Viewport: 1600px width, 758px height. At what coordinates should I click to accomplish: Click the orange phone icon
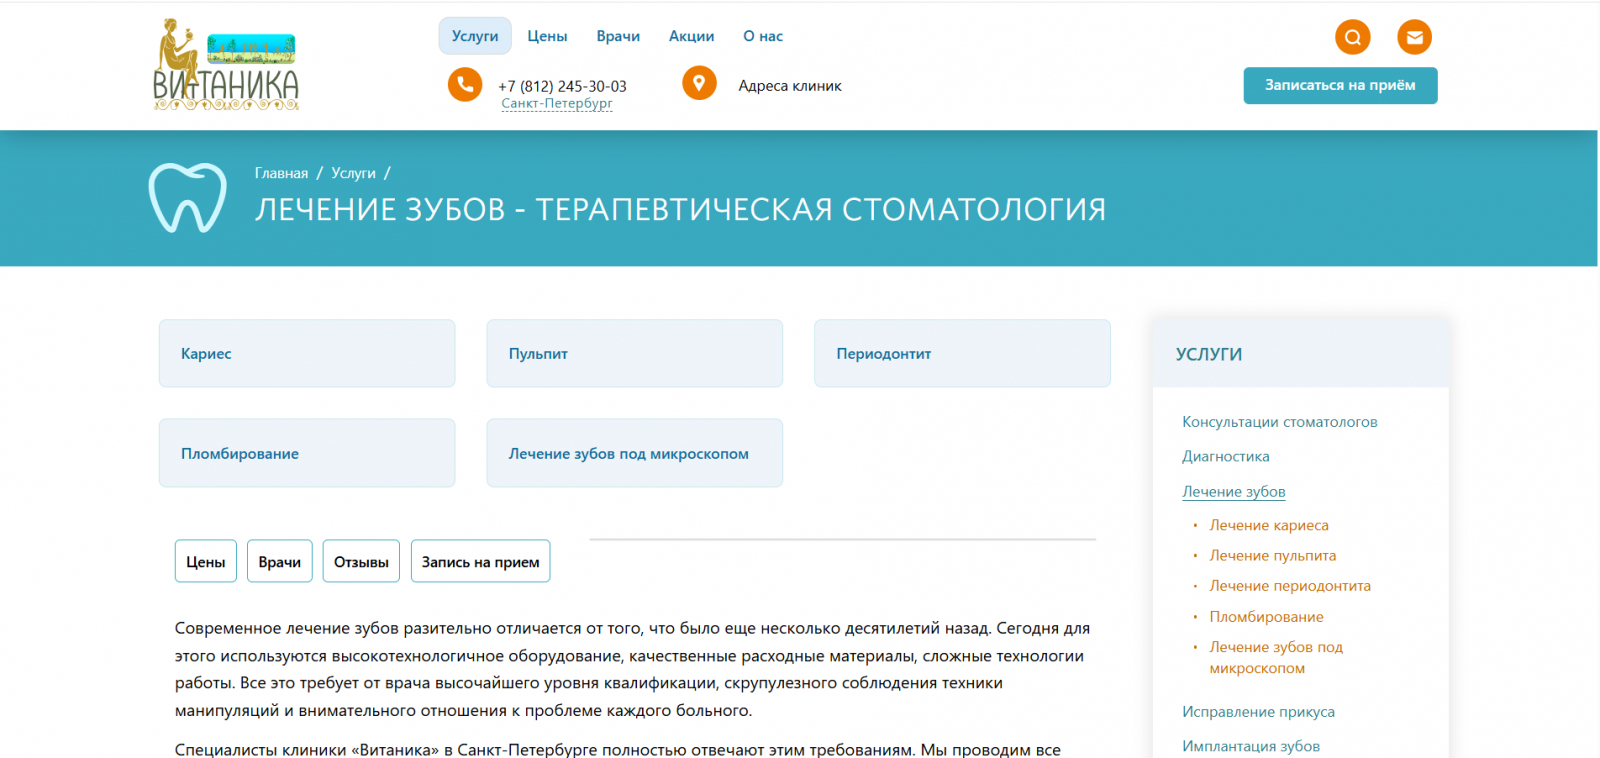[x=465, y=84]
